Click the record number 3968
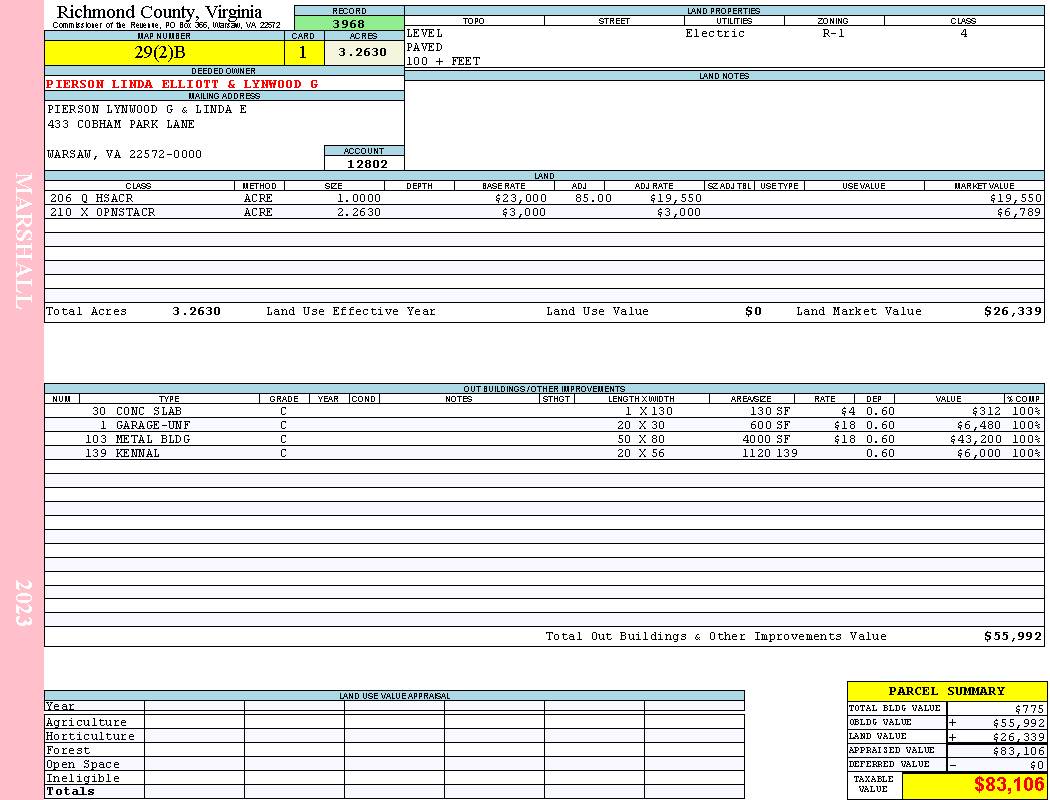 coord(349,23)
